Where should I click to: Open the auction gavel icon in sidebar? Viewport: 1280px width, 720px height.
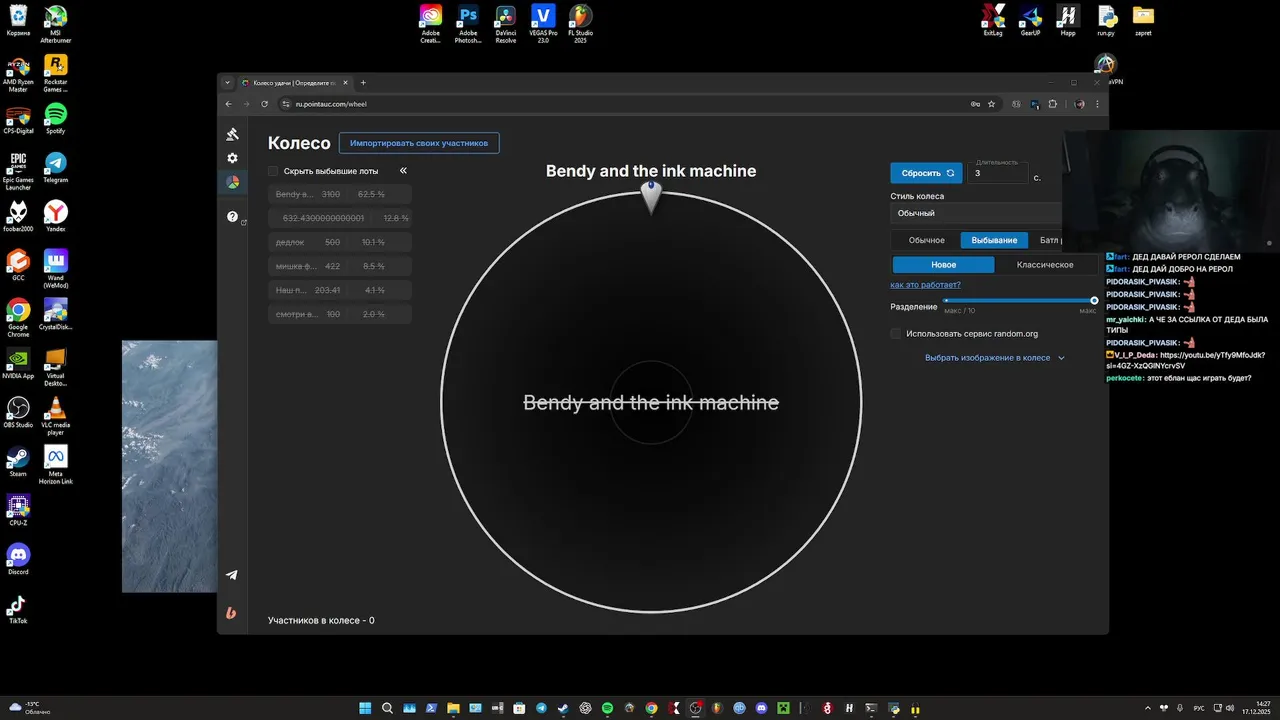click(232, 134)
